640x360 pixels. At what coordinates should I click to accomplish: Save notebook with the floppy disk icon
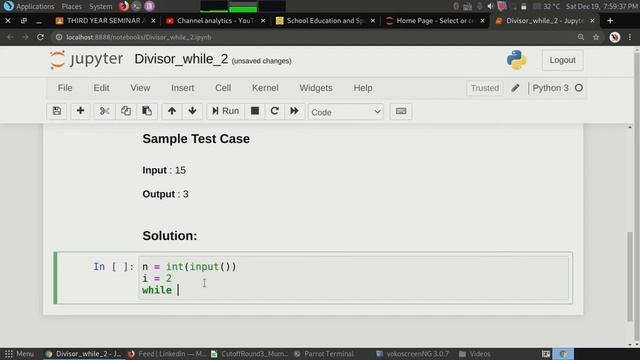click(x=57, y=111)
